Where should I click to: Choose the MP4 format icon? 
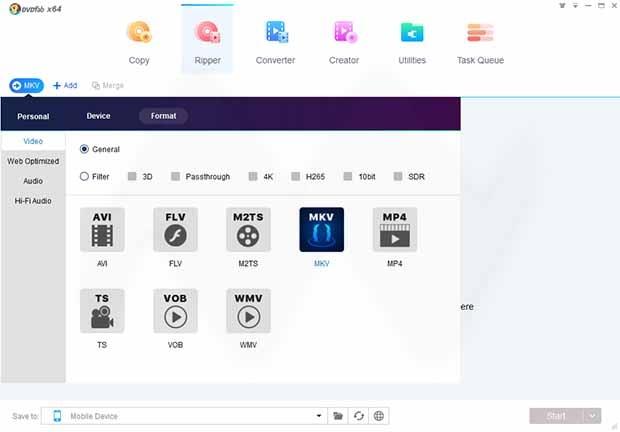[x=395, y=230]
